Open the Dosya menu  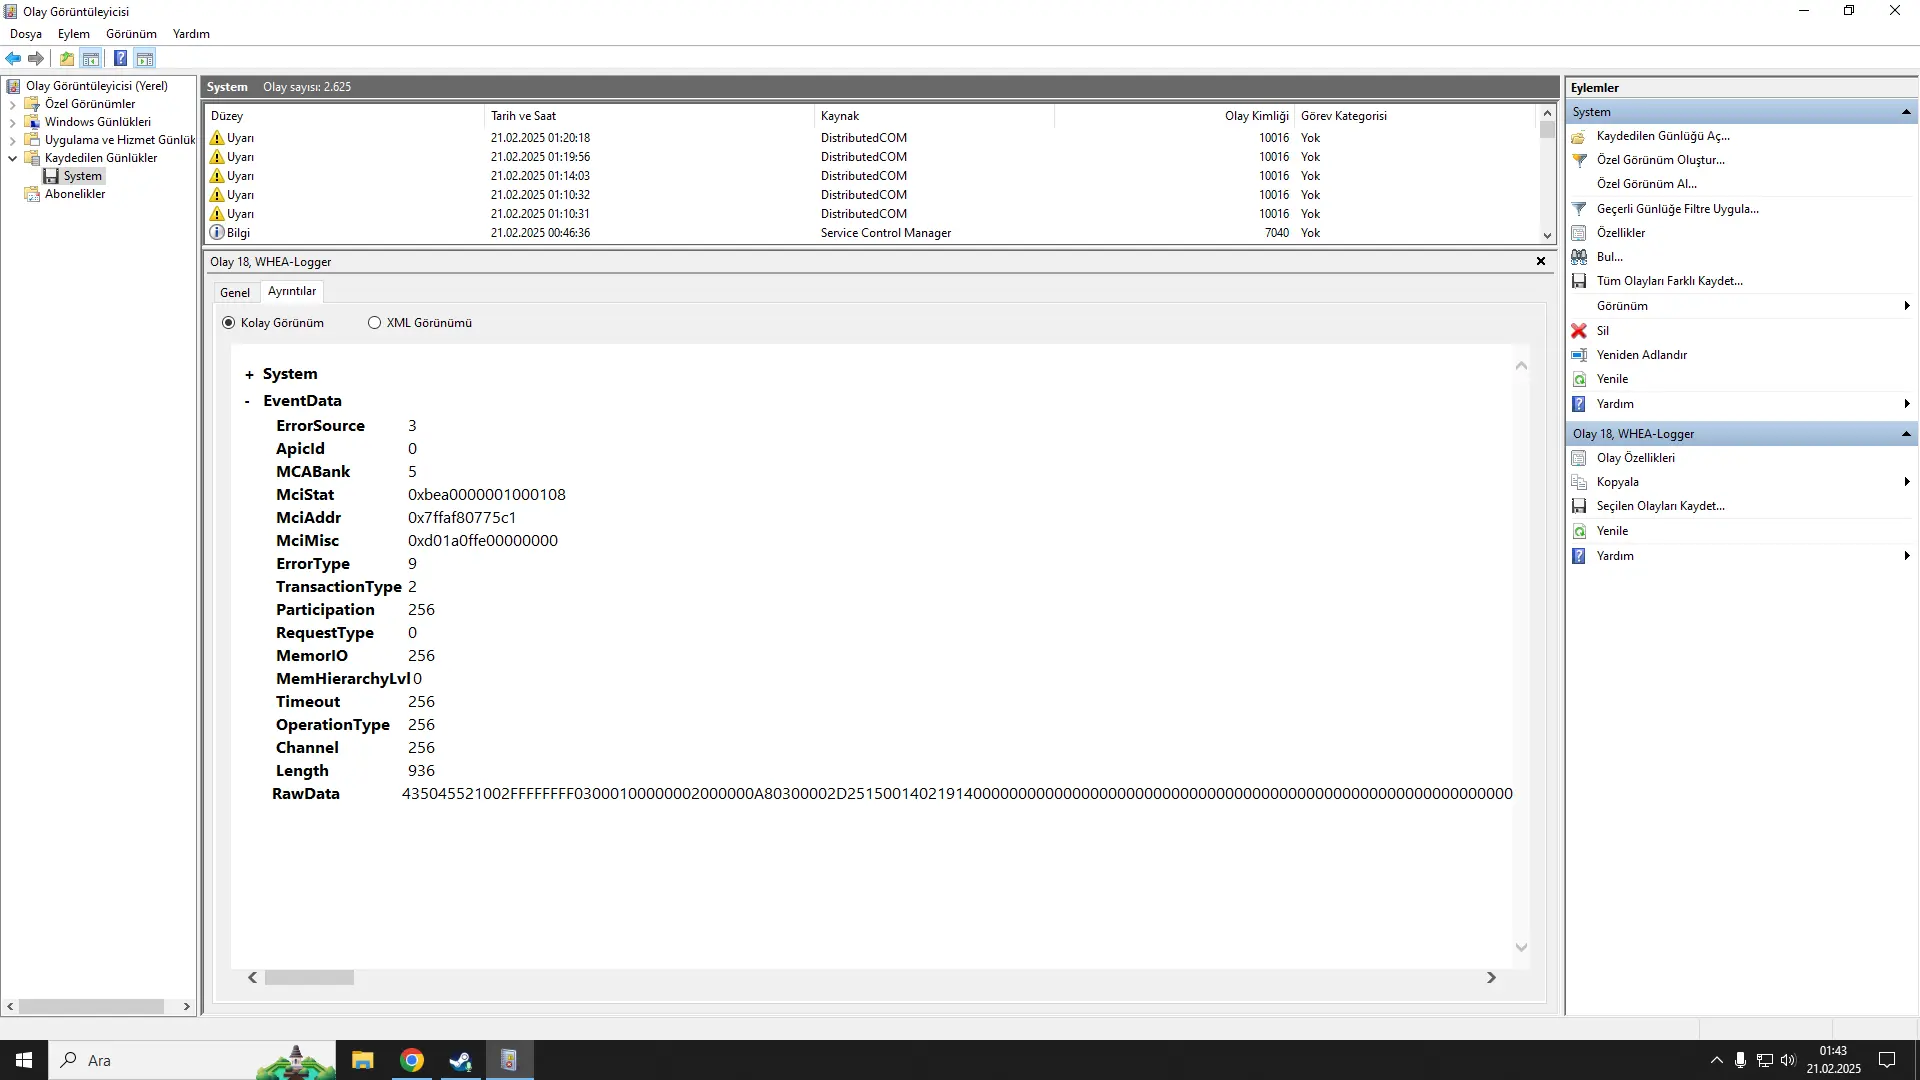click(x=26, y=34)
